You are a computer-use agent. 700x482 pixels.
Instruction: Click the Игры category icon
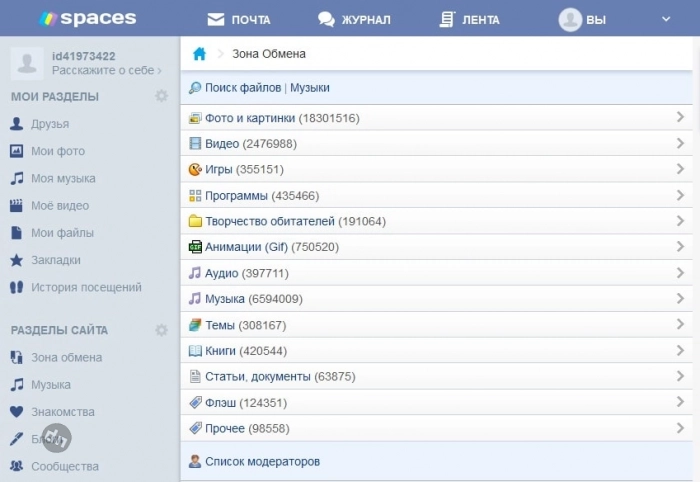(x=195, y=170)
